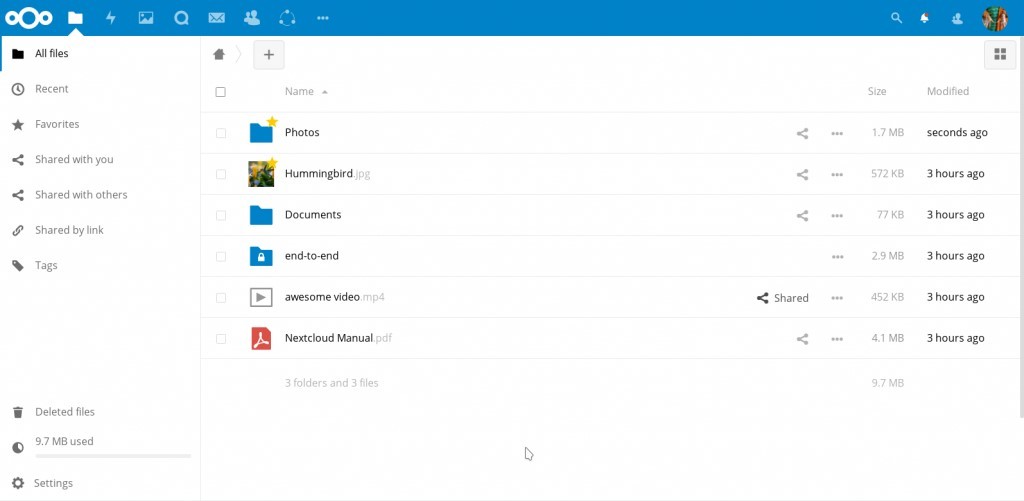Image resolution: width=1024 pixels, height=501 pixels.
Task: Open the notifications bell
Action: pyautogui.click(x=925, y=18)
